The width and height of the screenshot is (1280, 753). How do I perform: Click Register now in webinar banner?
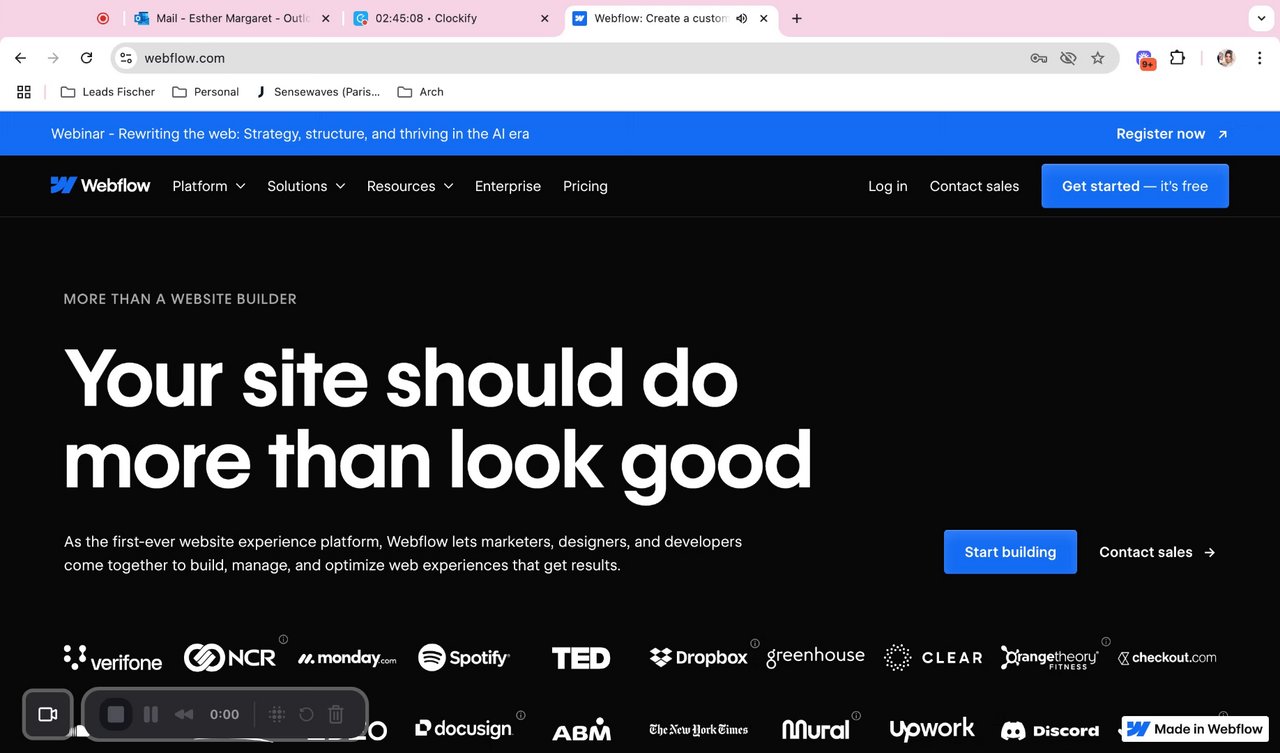[x=1172, y=134]
